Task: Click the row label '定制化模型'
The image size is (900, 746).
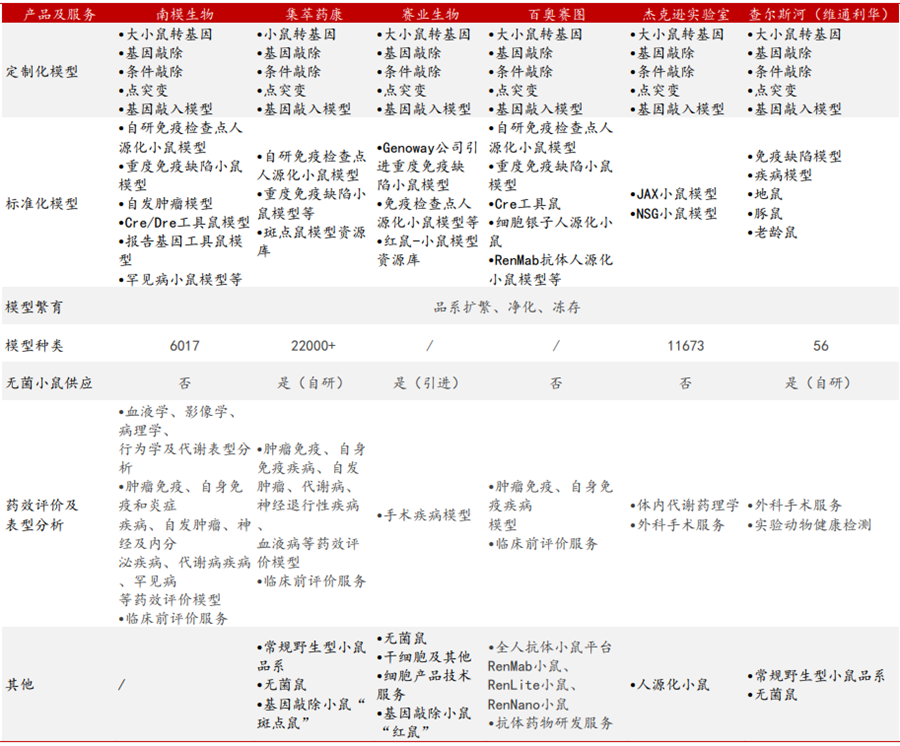Action: (x=41, y=72)
